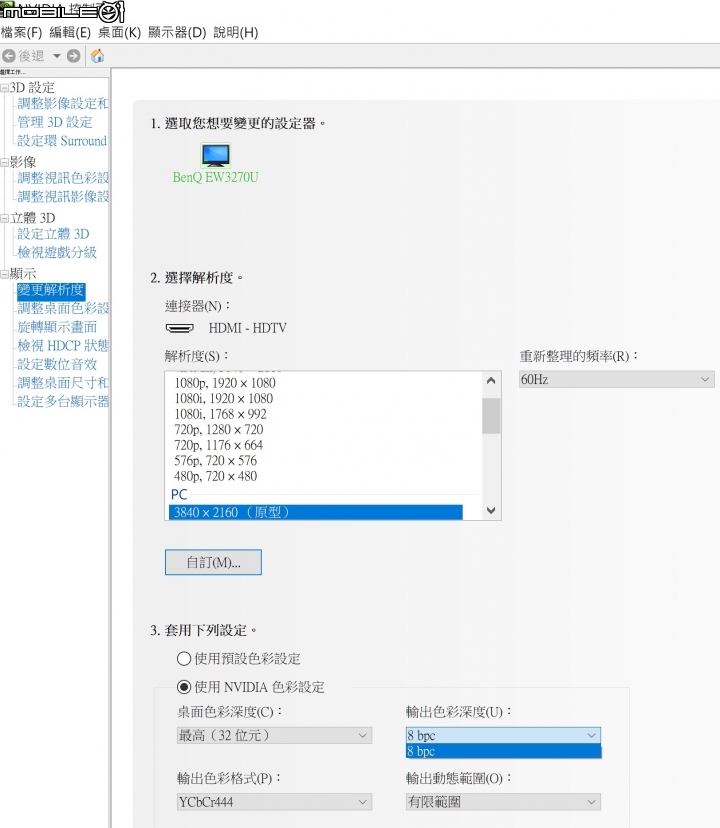The image size is (720, 828).
Task: Open 調整桌面色彩設定 page
Action: pyautogui.click(x=63, y=308)
